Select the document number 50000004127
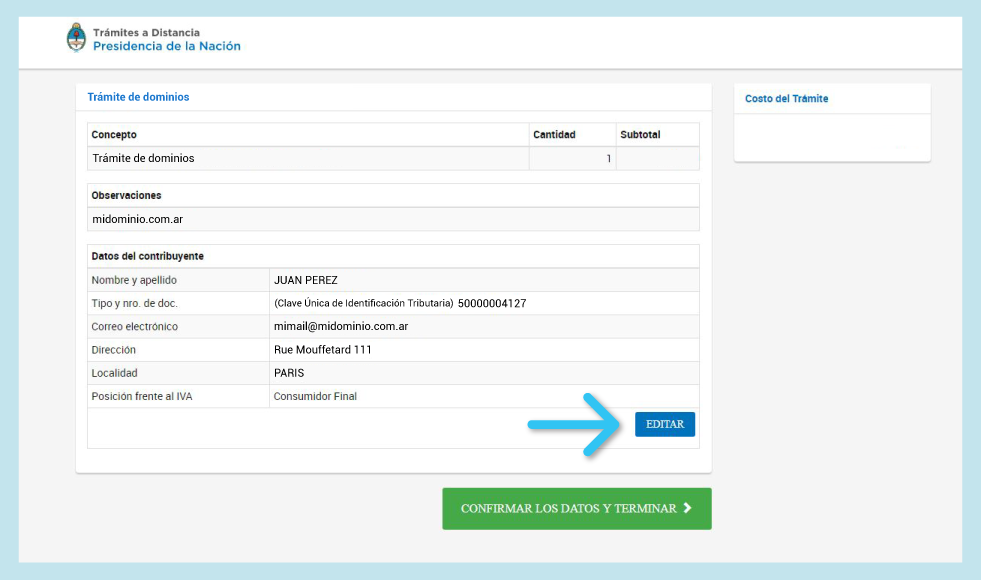 coord(492,303)
